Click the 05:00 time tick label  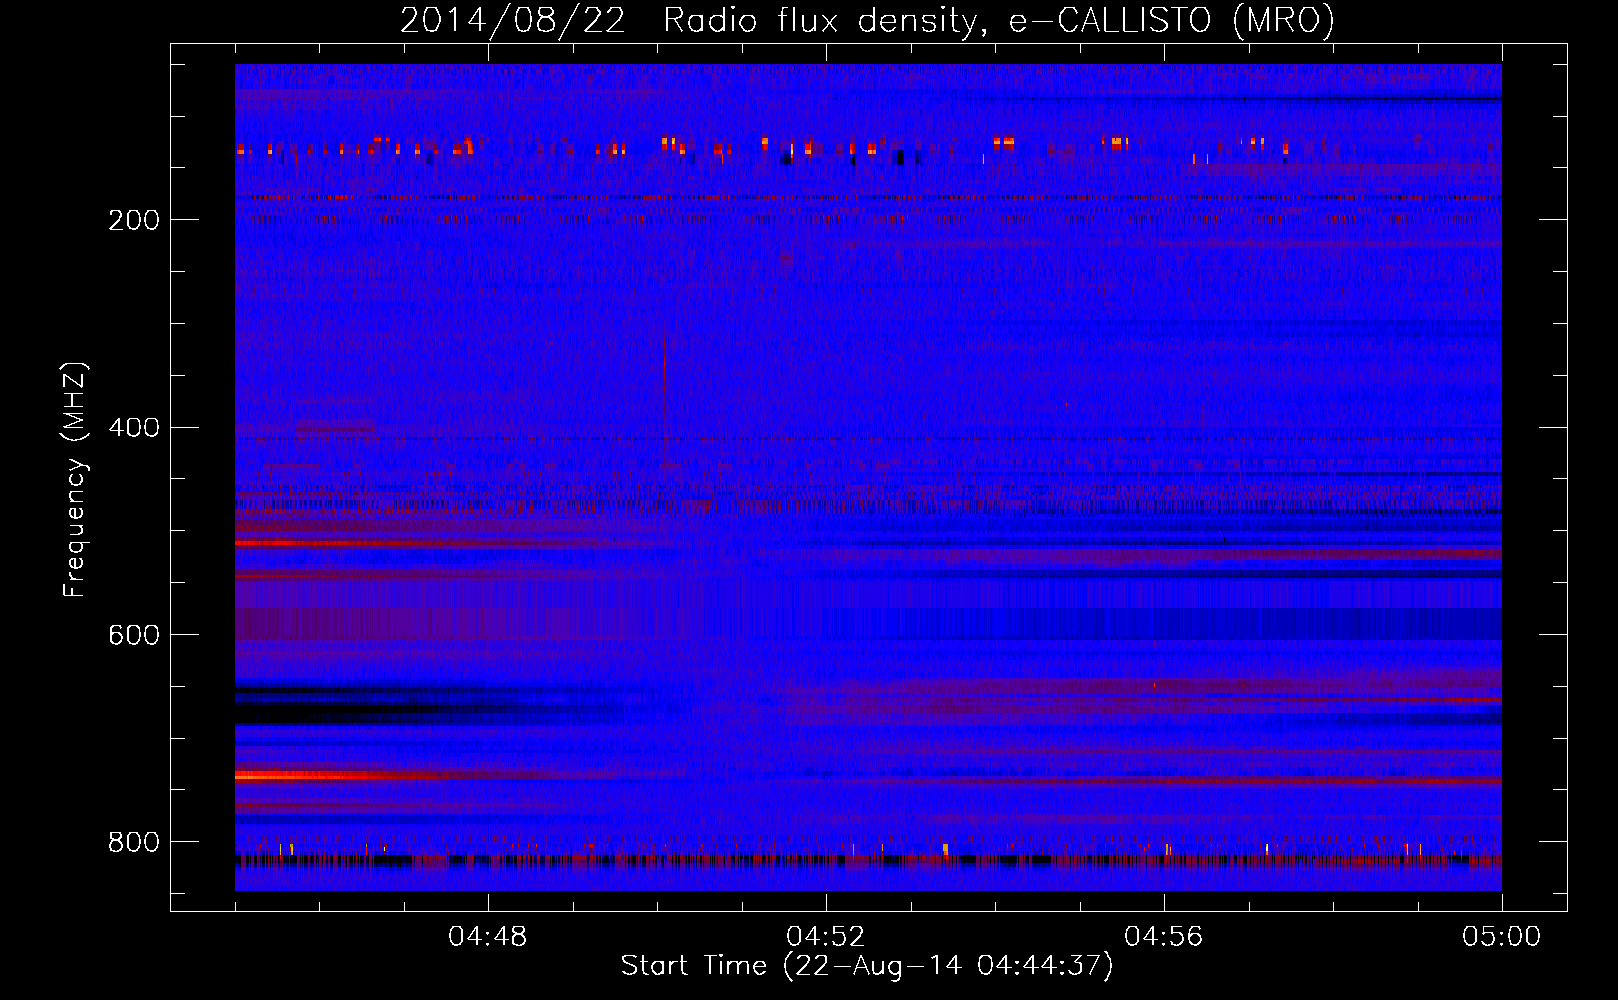point(1502,937)
